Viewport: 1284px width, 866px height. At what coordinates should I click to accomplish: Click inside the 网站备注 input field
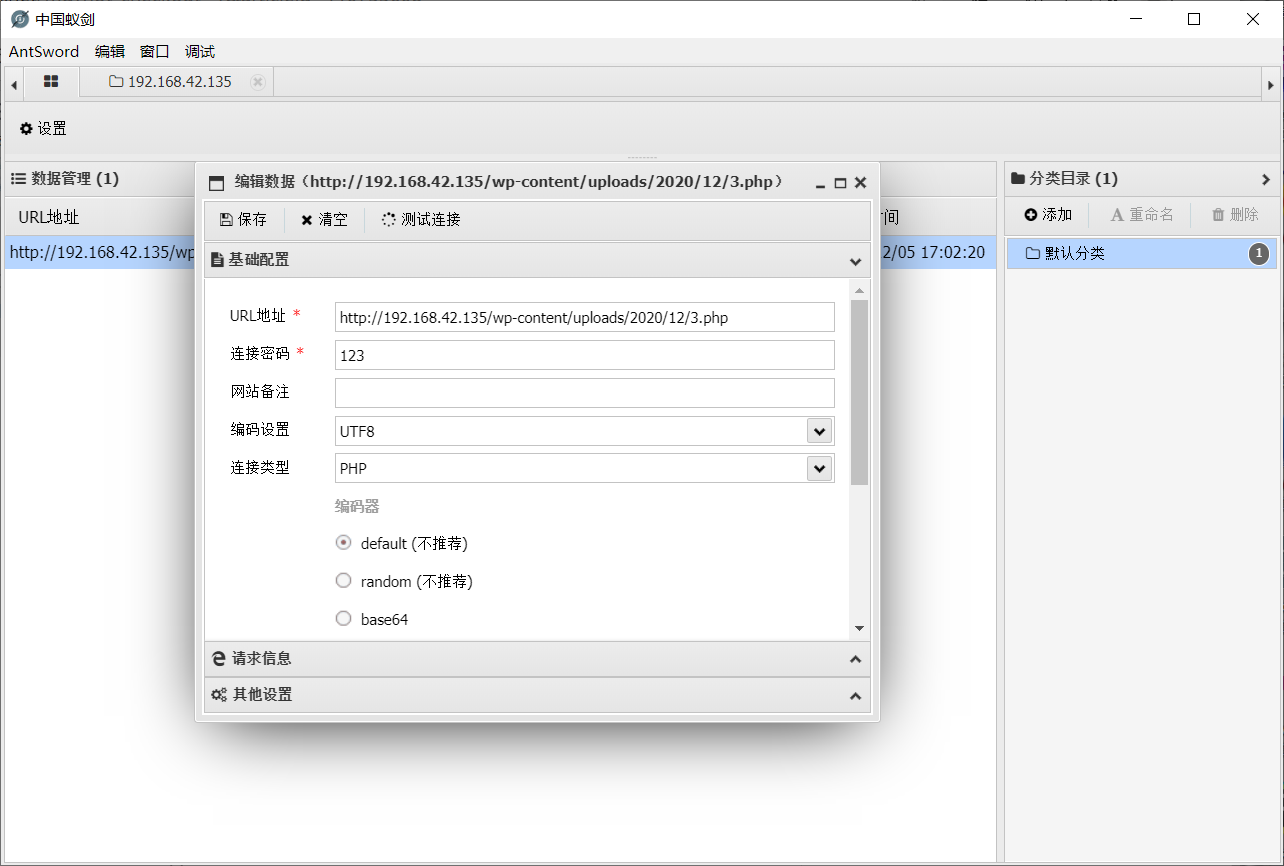pos(584,392)
